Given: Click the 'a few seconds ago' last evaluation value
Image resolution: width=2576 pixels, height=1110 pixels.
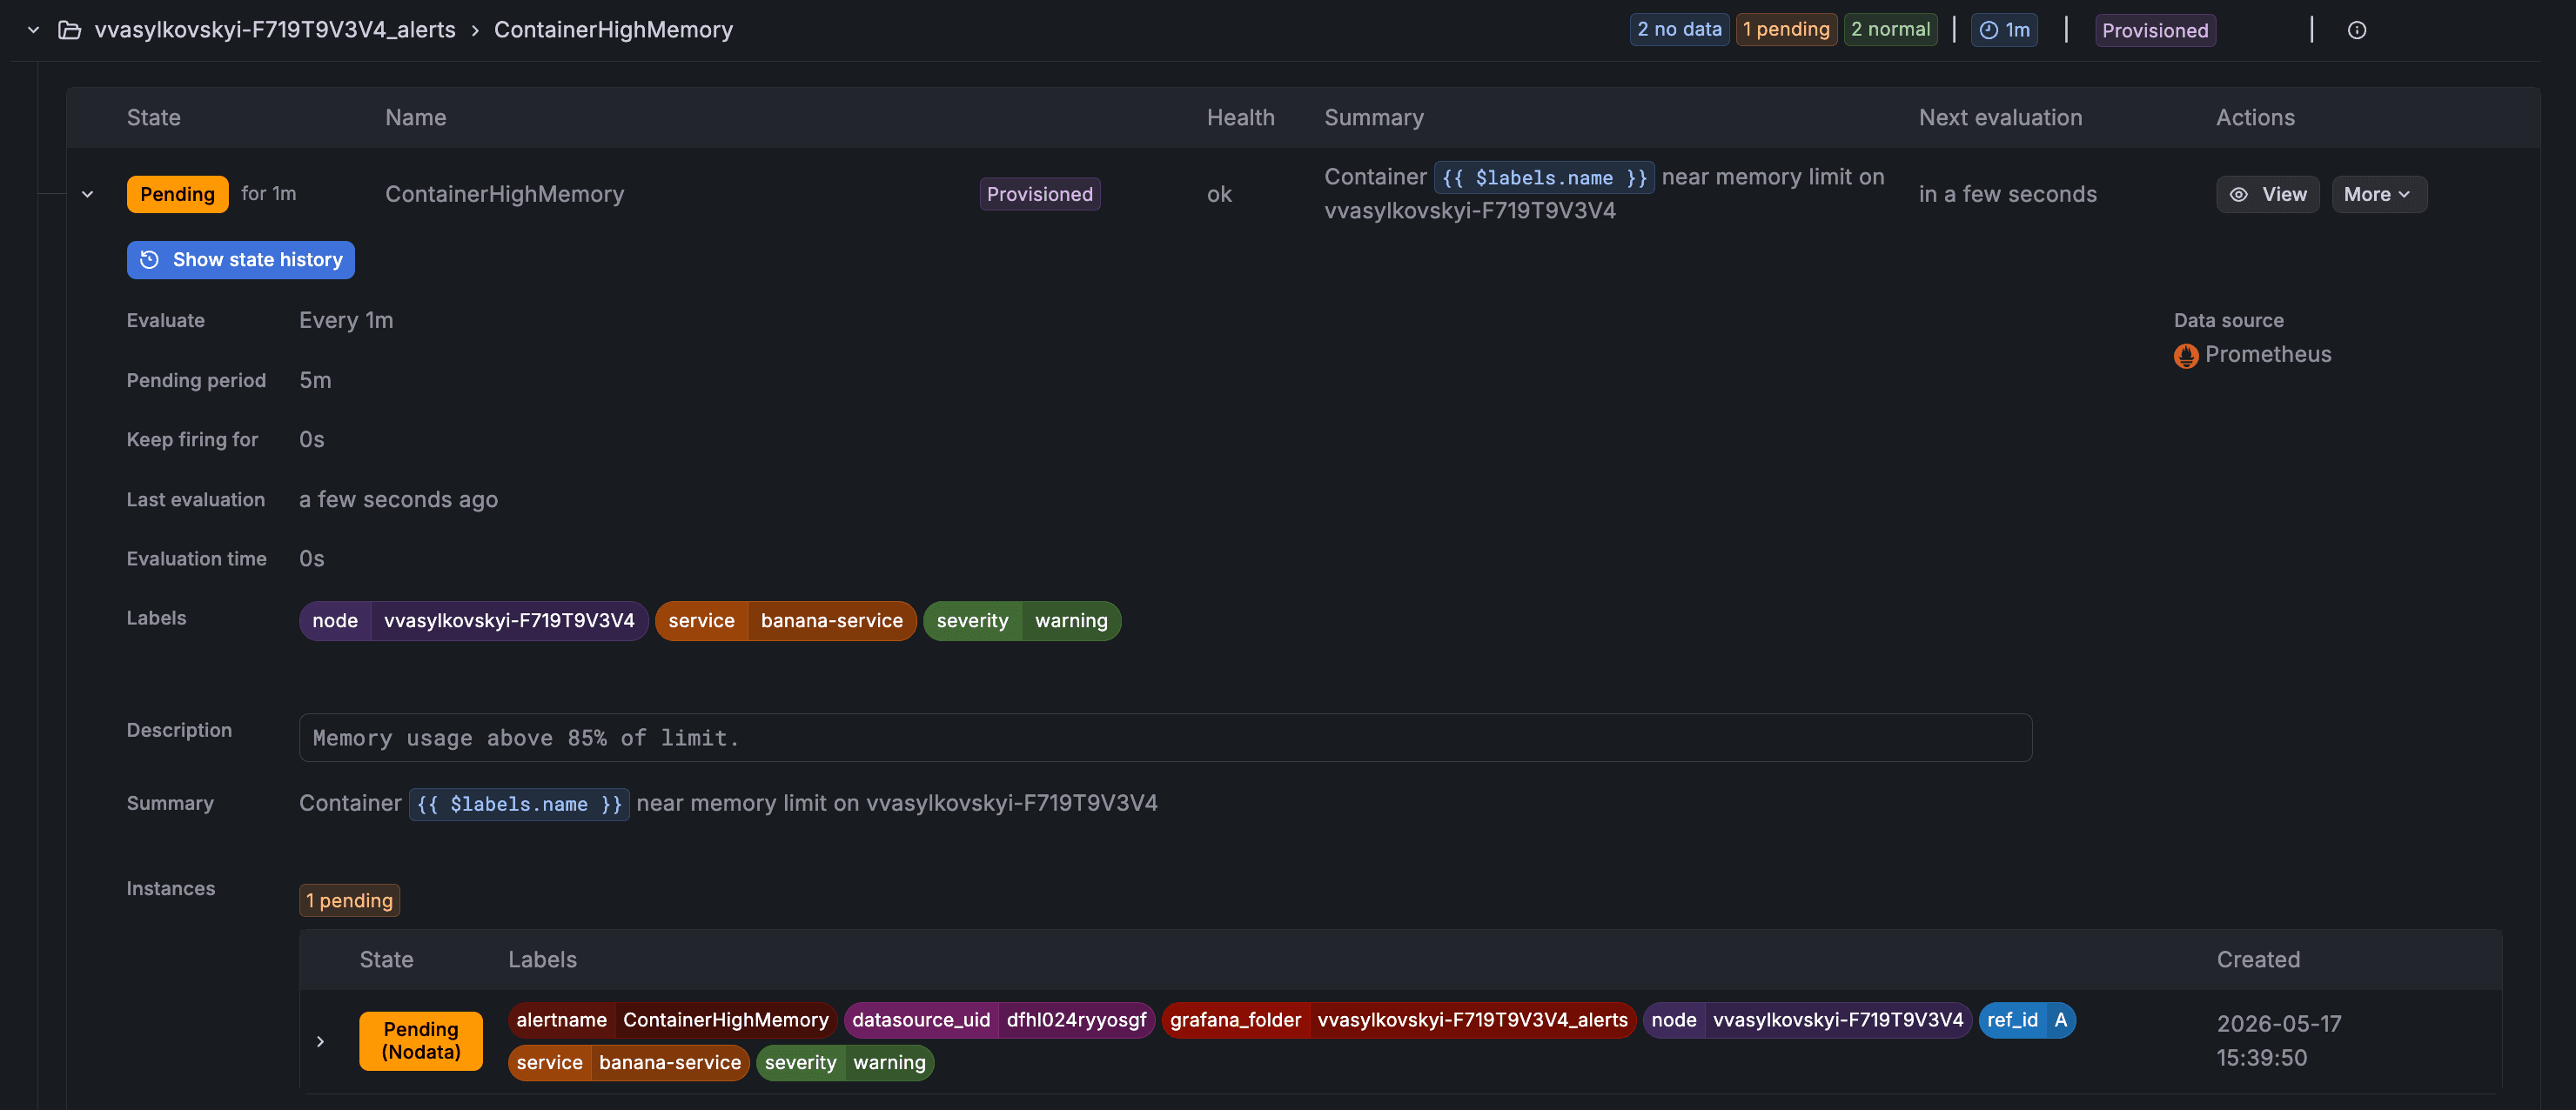Looking at the screenshot, I should click(399, 500).
